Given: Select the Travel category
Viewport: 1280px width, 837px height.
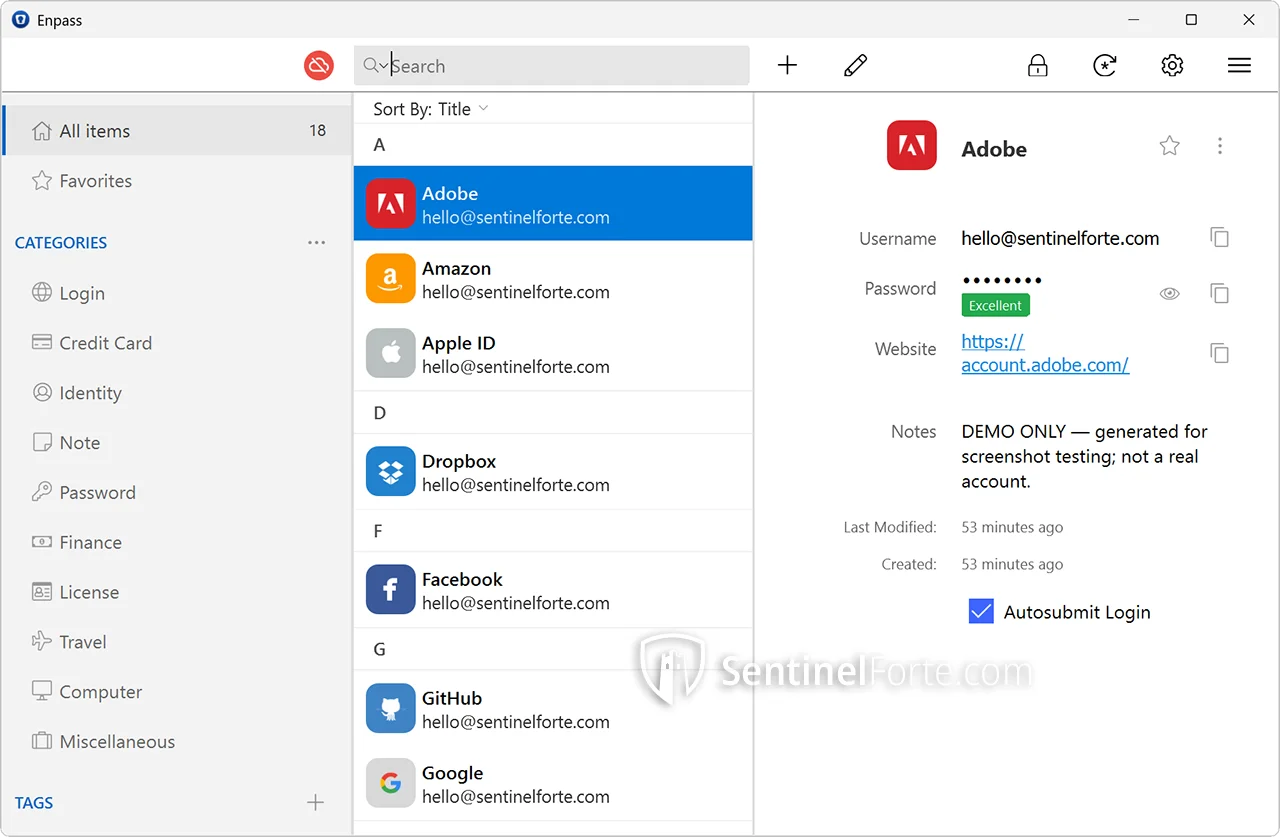Looking at the screenshot, I should (177, 642).
